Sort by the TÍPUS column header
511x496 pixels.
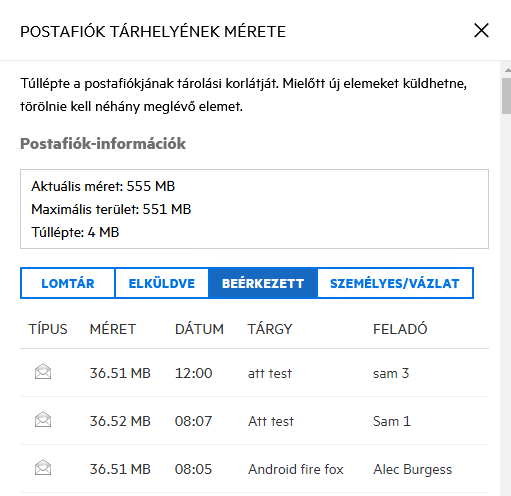(x=48, y=329)
